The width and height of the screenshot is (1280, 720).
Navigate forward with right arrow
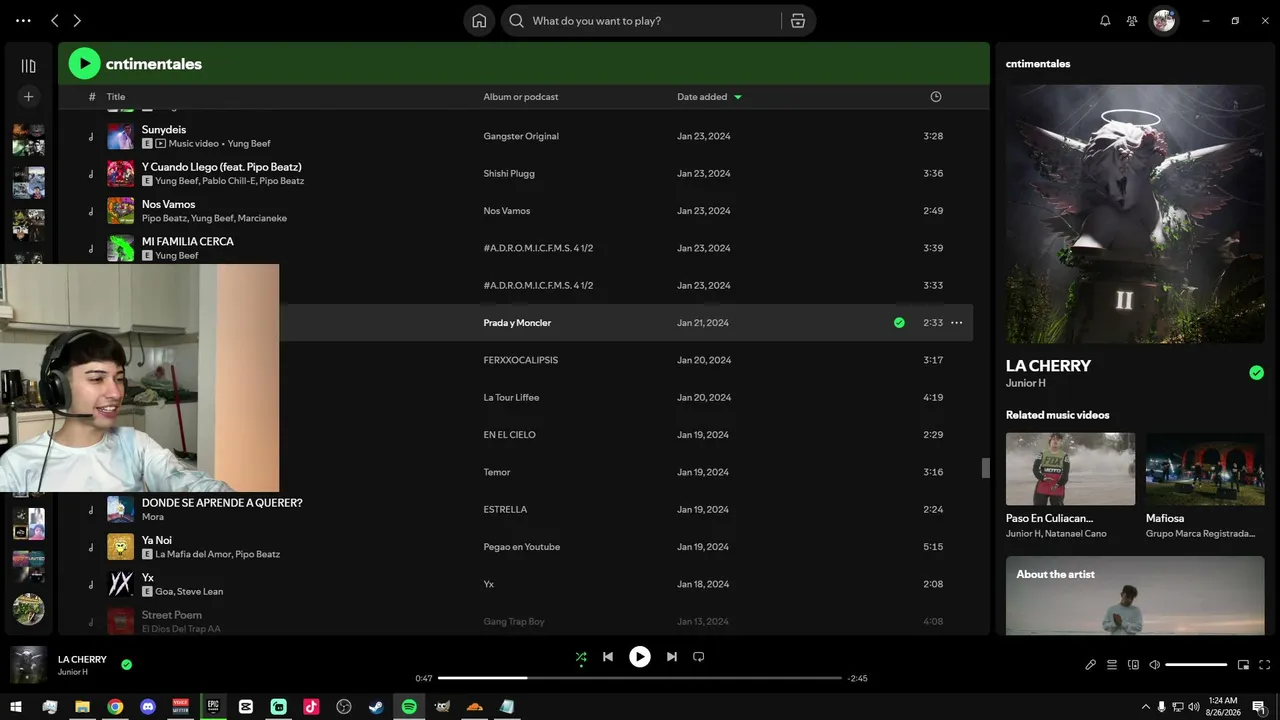point(77,20)
